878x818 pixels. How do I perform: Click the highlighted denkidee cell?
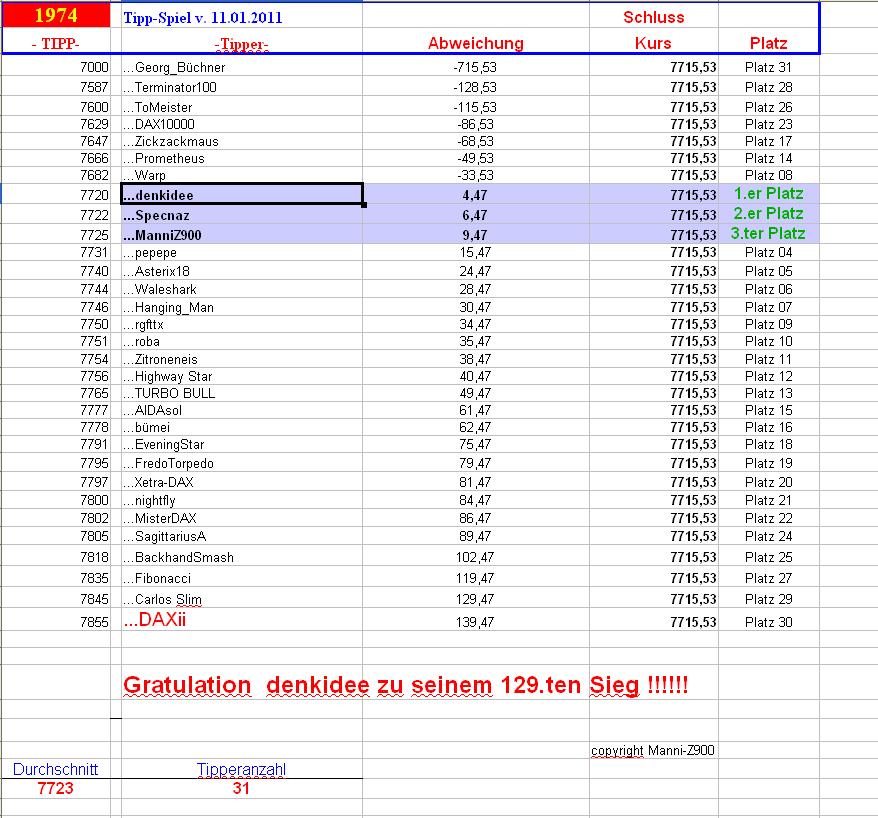click(x=242, y=194)
